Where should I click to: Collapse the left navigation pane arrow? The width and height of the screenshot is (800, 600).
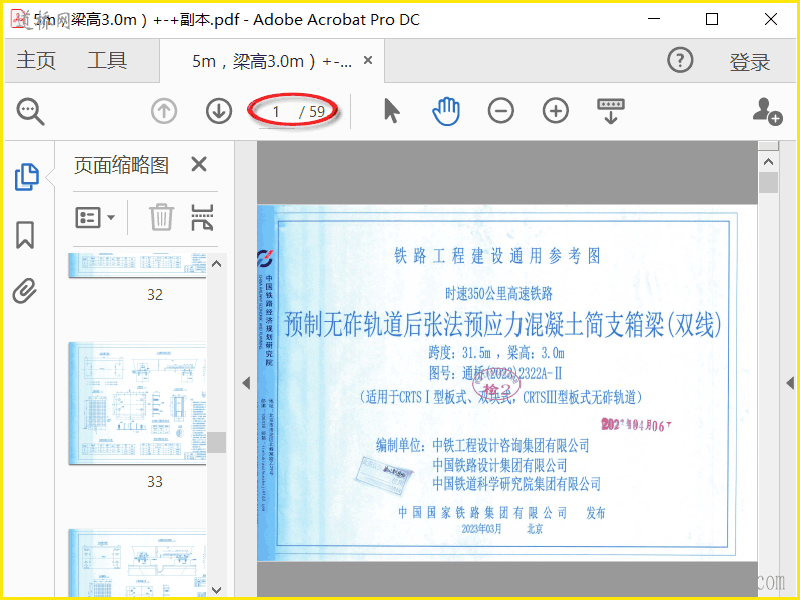246,383
